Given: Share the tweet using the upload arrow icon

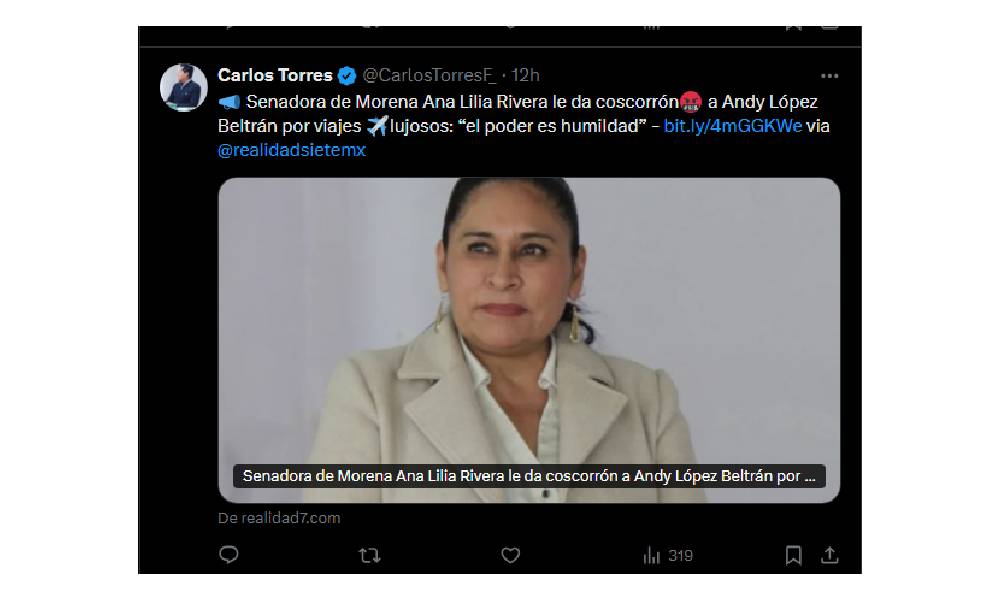Looking at the screenshot, I should [830, 555].
